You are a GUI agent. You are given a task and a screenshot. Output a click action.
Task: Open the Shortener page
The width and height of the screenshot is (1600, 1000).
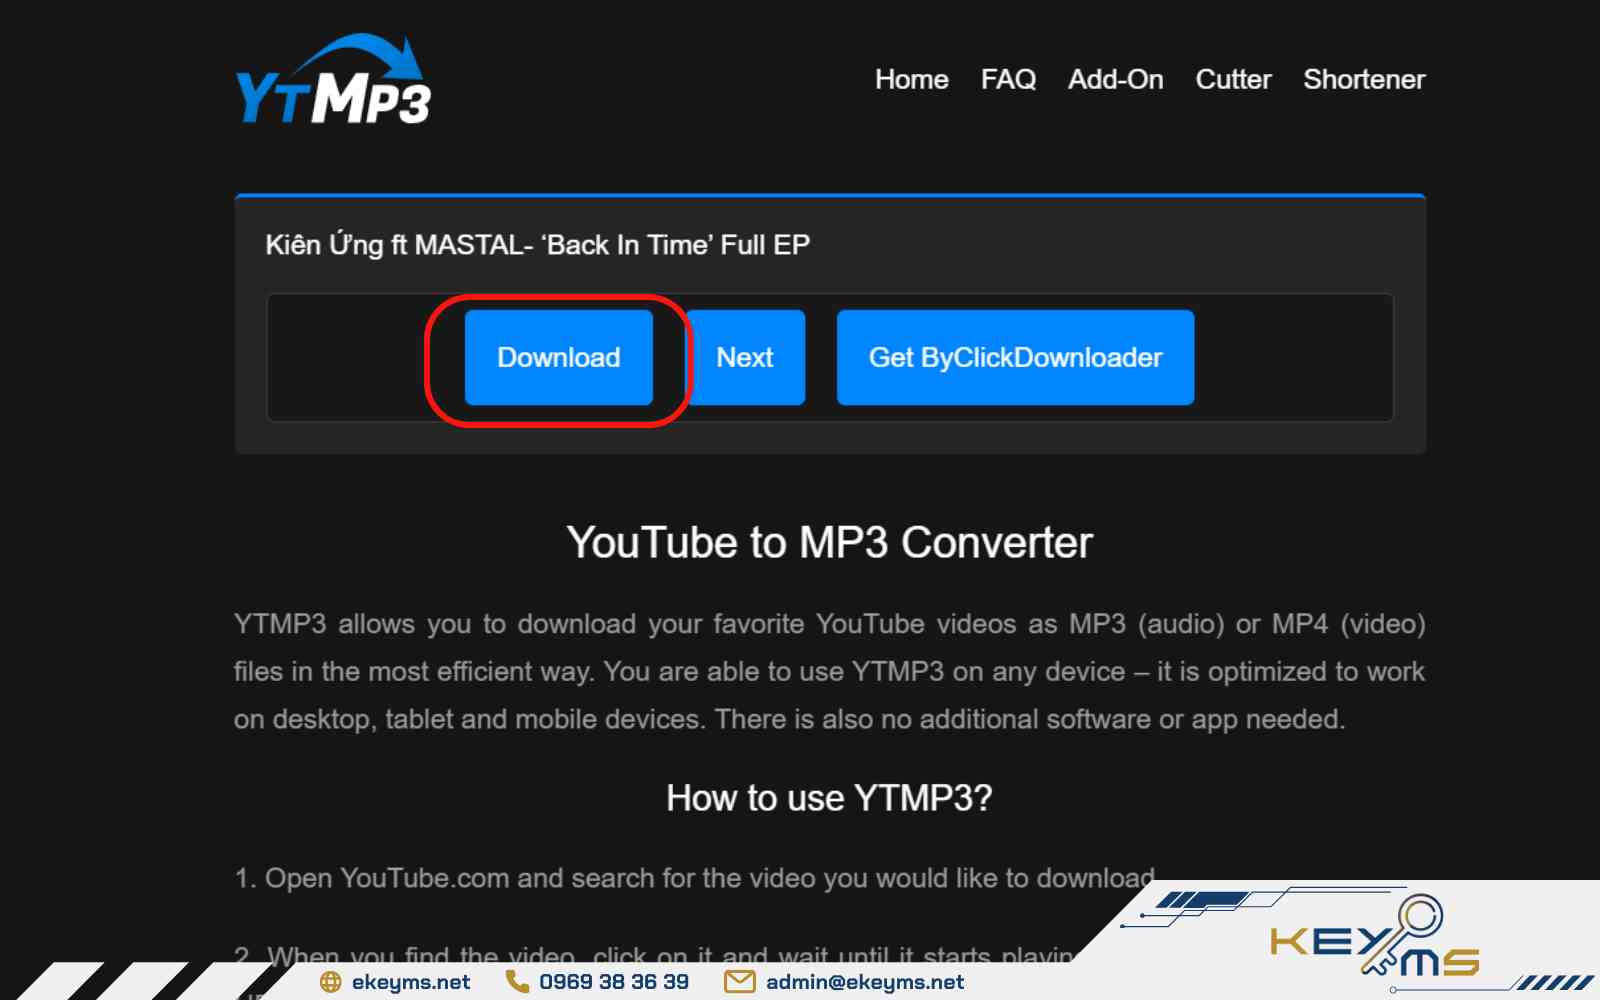[1364, 79]
